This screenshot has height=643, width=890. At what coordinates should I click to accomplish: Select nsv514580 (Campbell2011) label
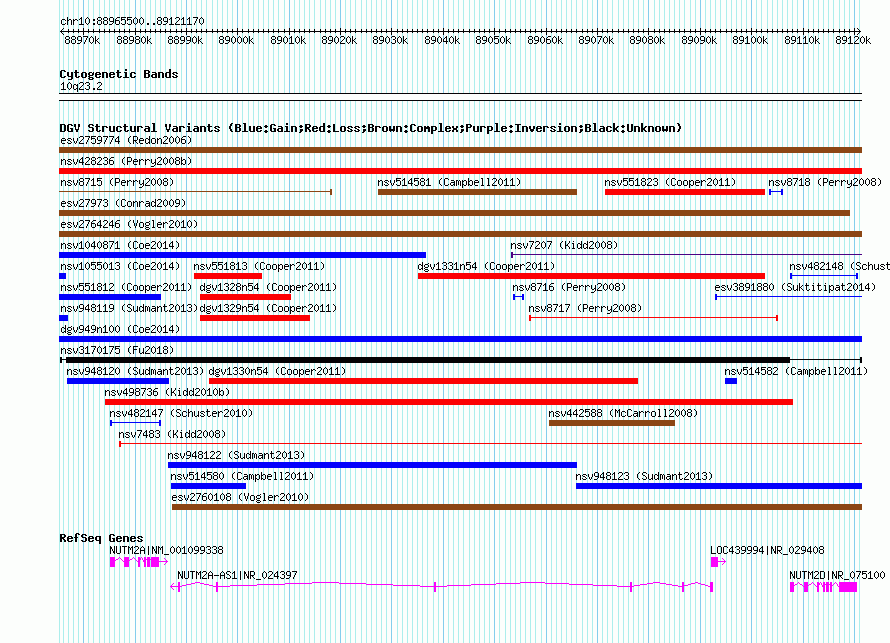(242, 476)
